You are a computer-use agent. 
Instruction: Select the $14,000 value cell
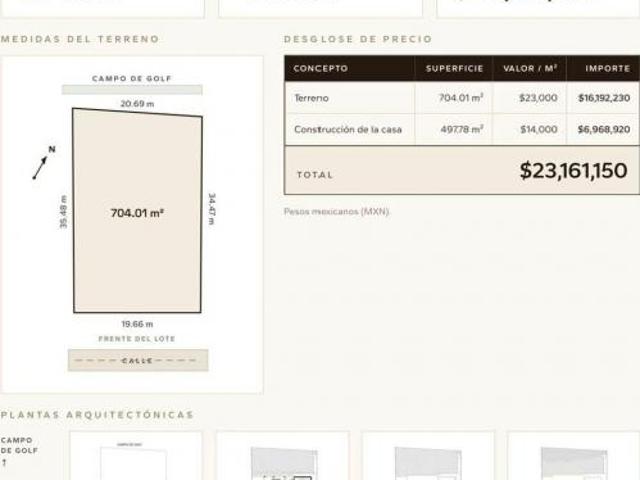pos(539,129)
